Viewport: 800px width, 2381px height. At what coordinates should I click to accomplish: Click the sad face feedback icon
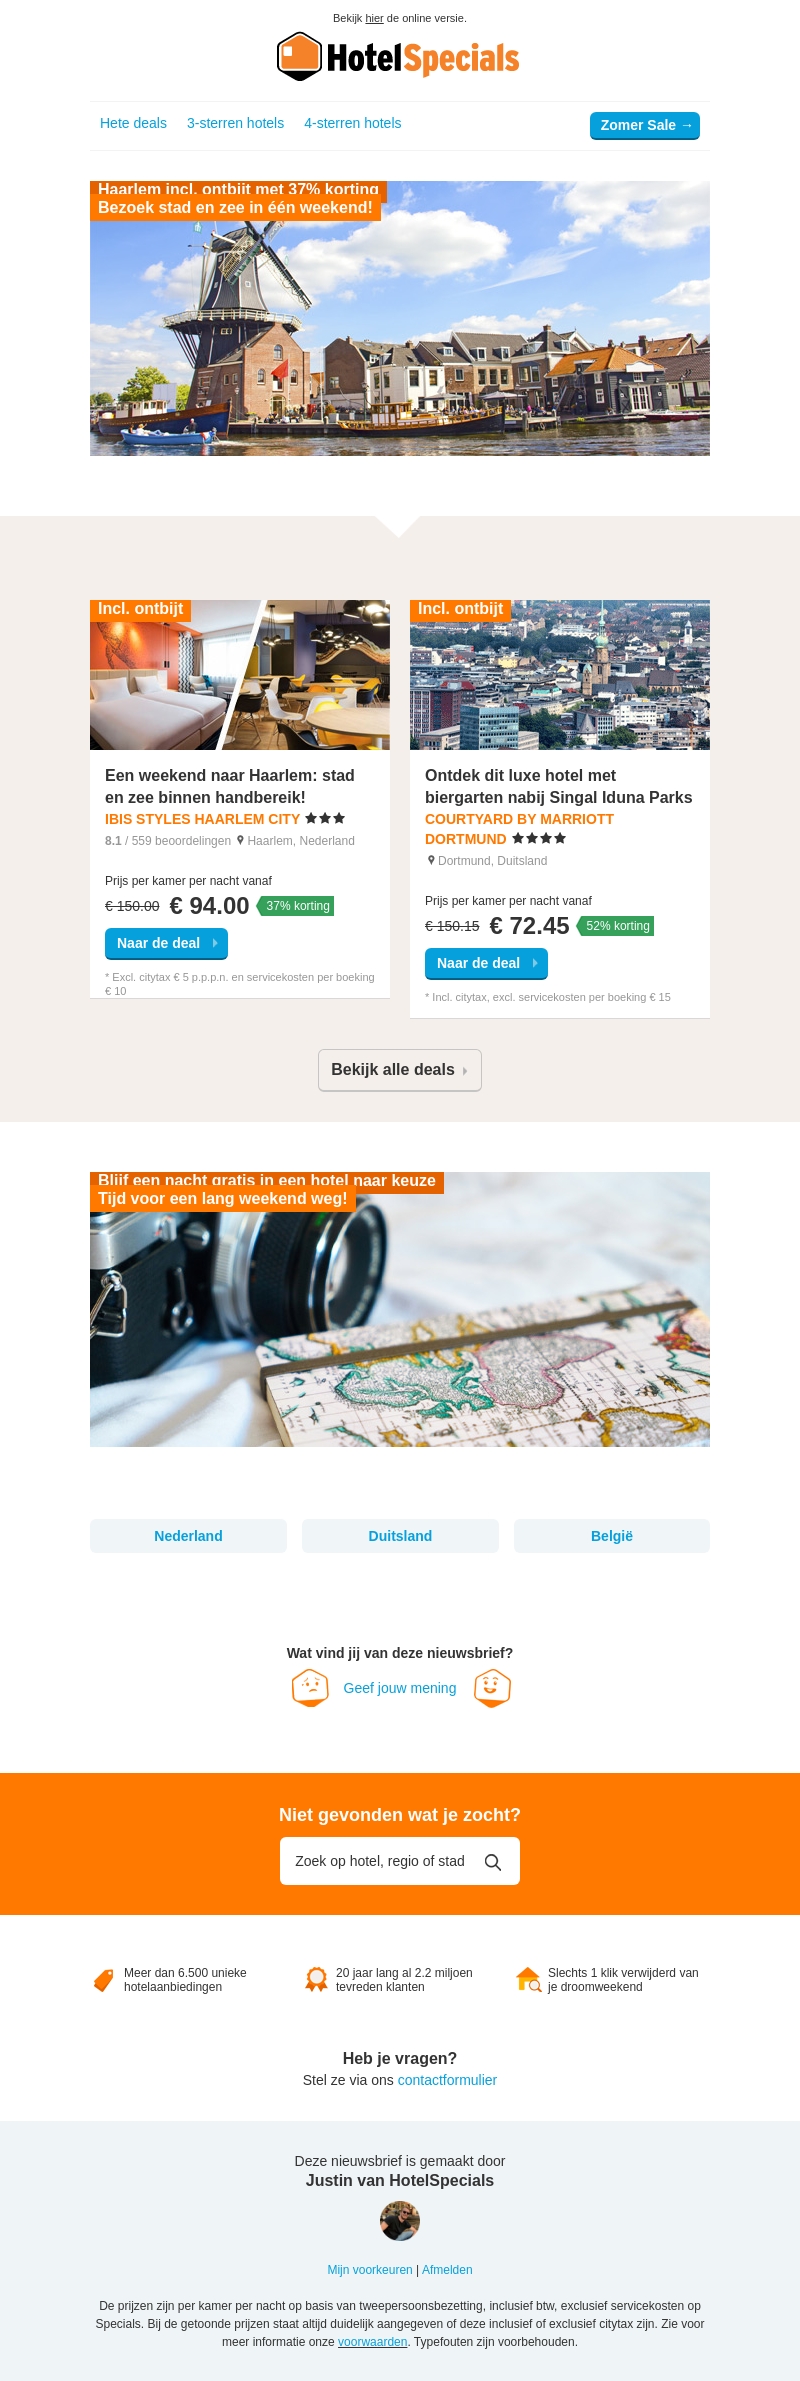[310, 1688]
